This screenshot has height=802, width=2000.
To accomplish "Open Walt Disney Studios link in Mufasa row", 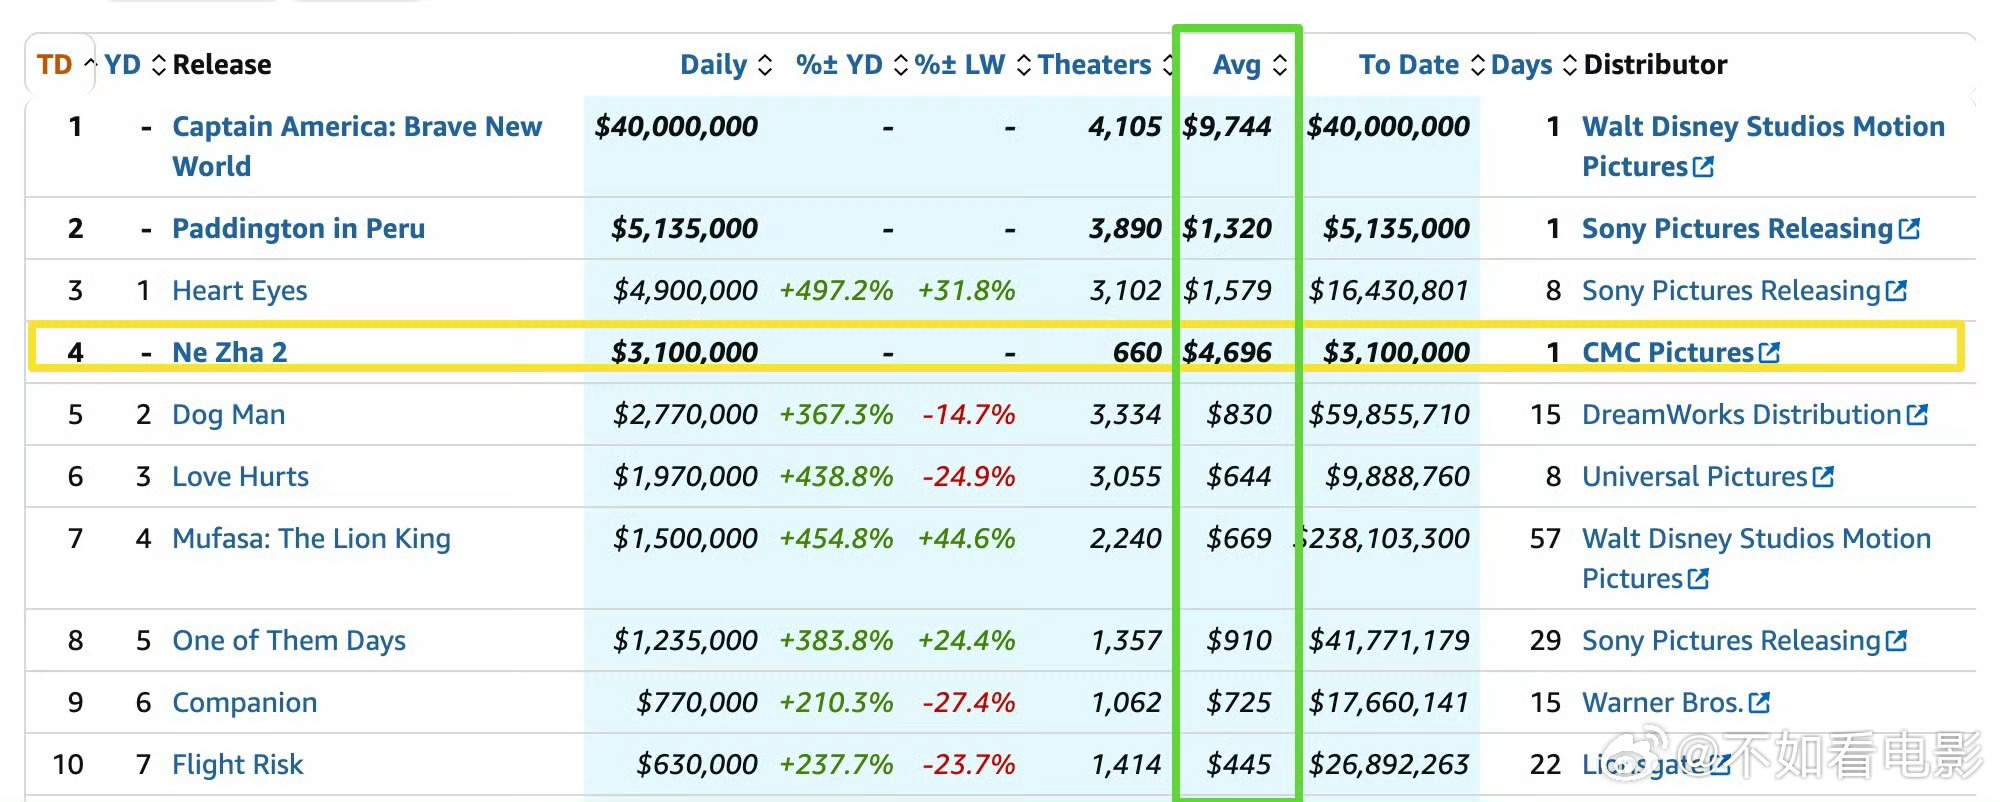I will tap(1756, 558).
